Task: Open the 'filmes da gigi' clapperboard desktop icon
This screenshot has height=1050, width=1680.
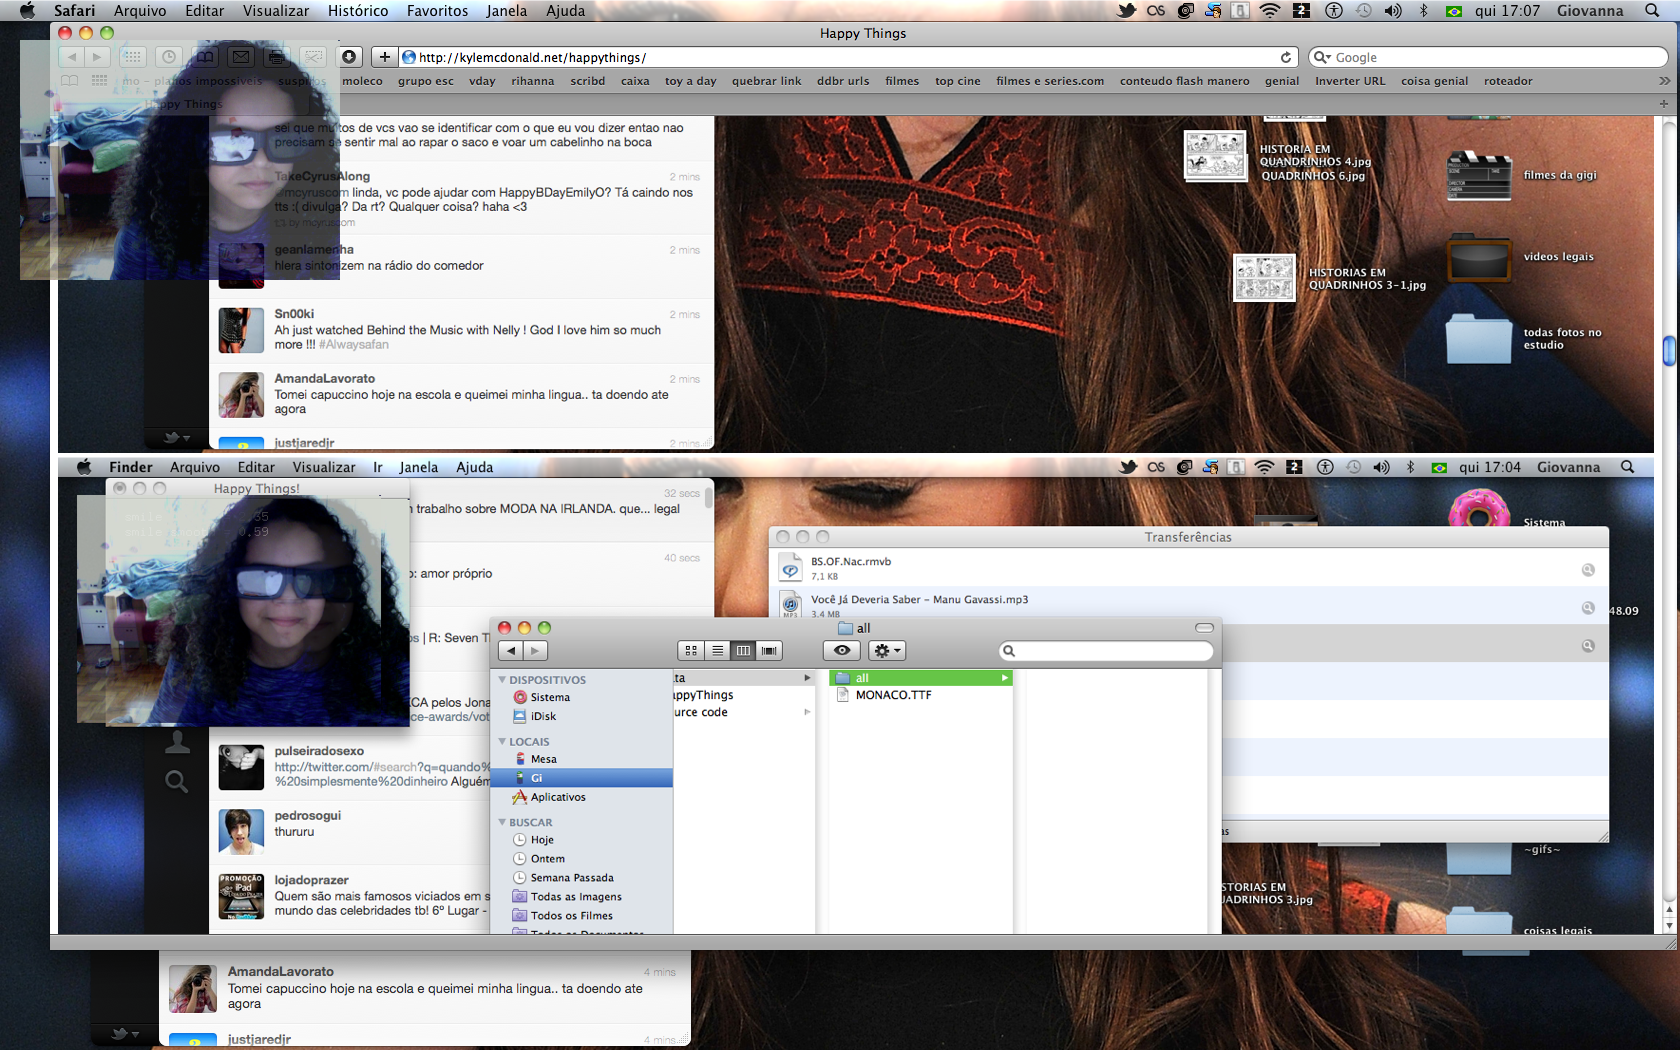Action: [1479, 175]
